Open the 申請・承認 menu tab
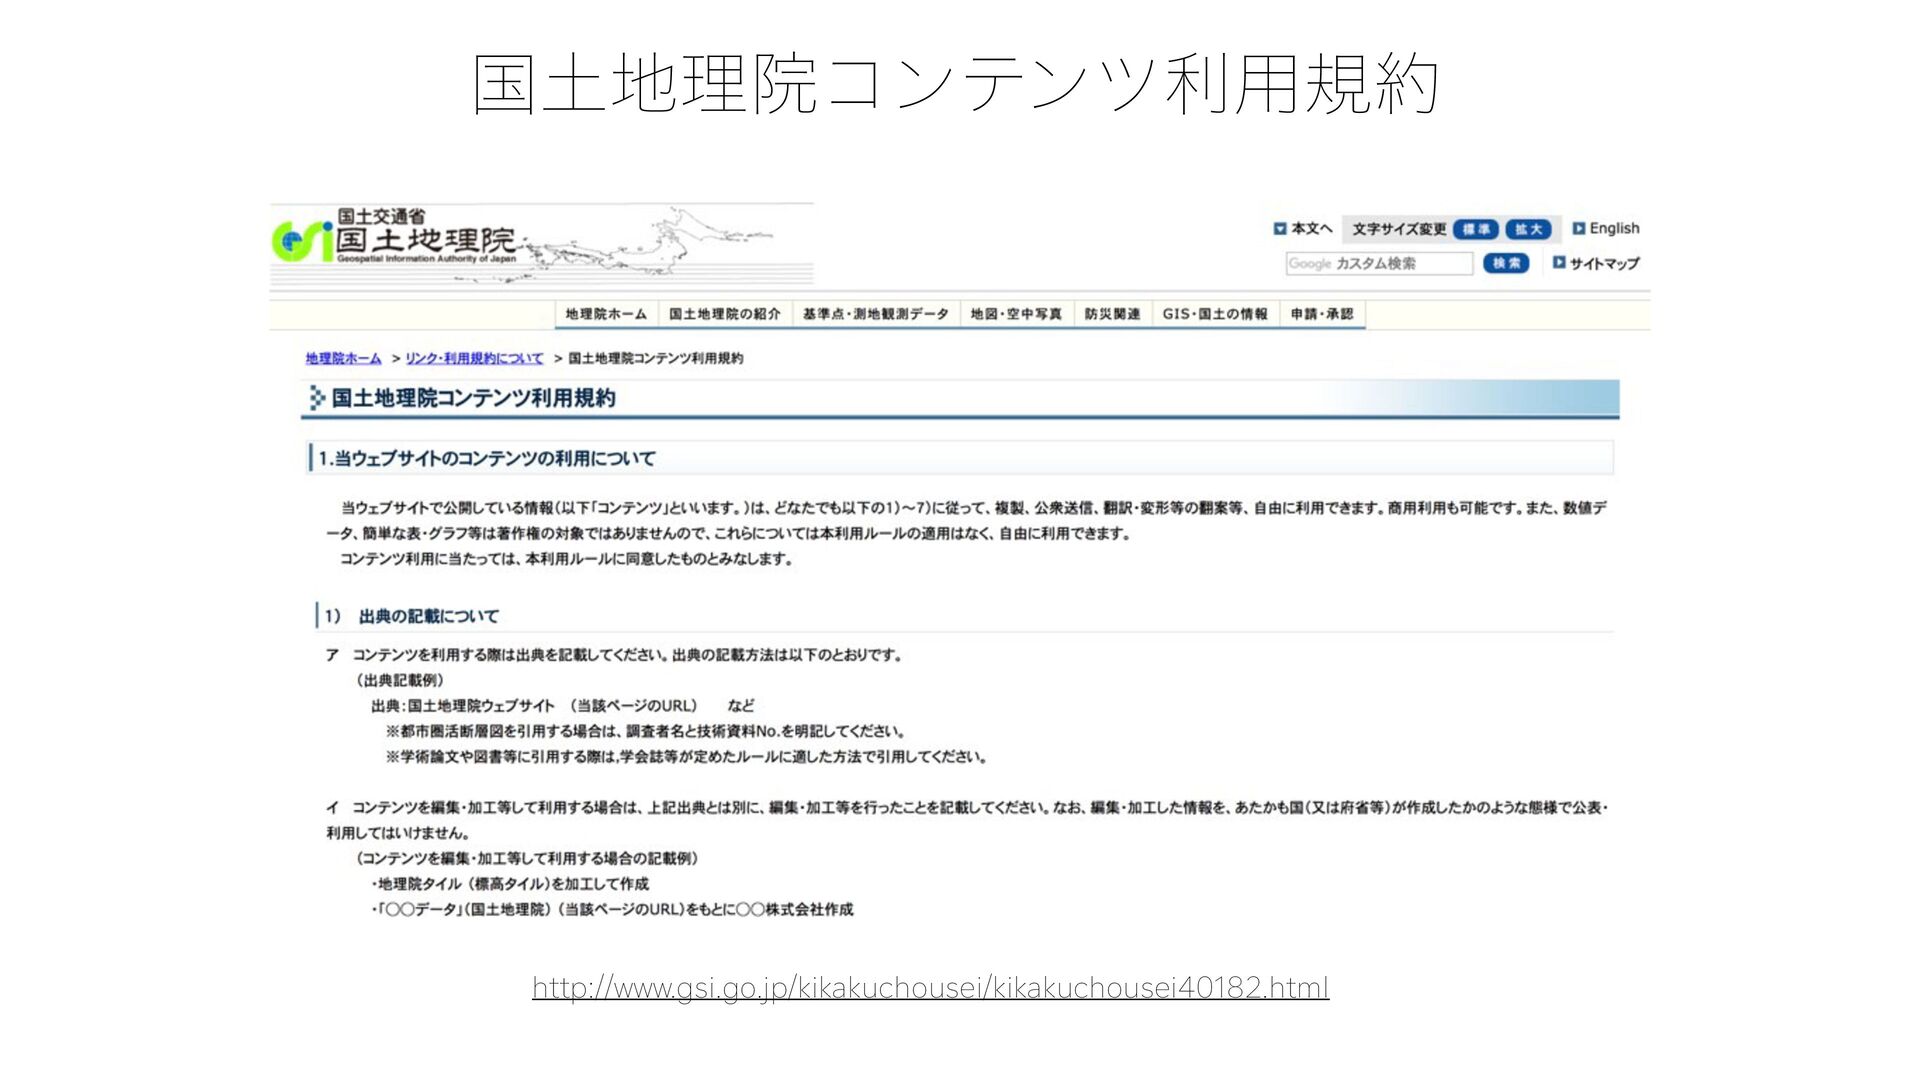The image size is (1920, 1080). click(x=1321, y=314)
